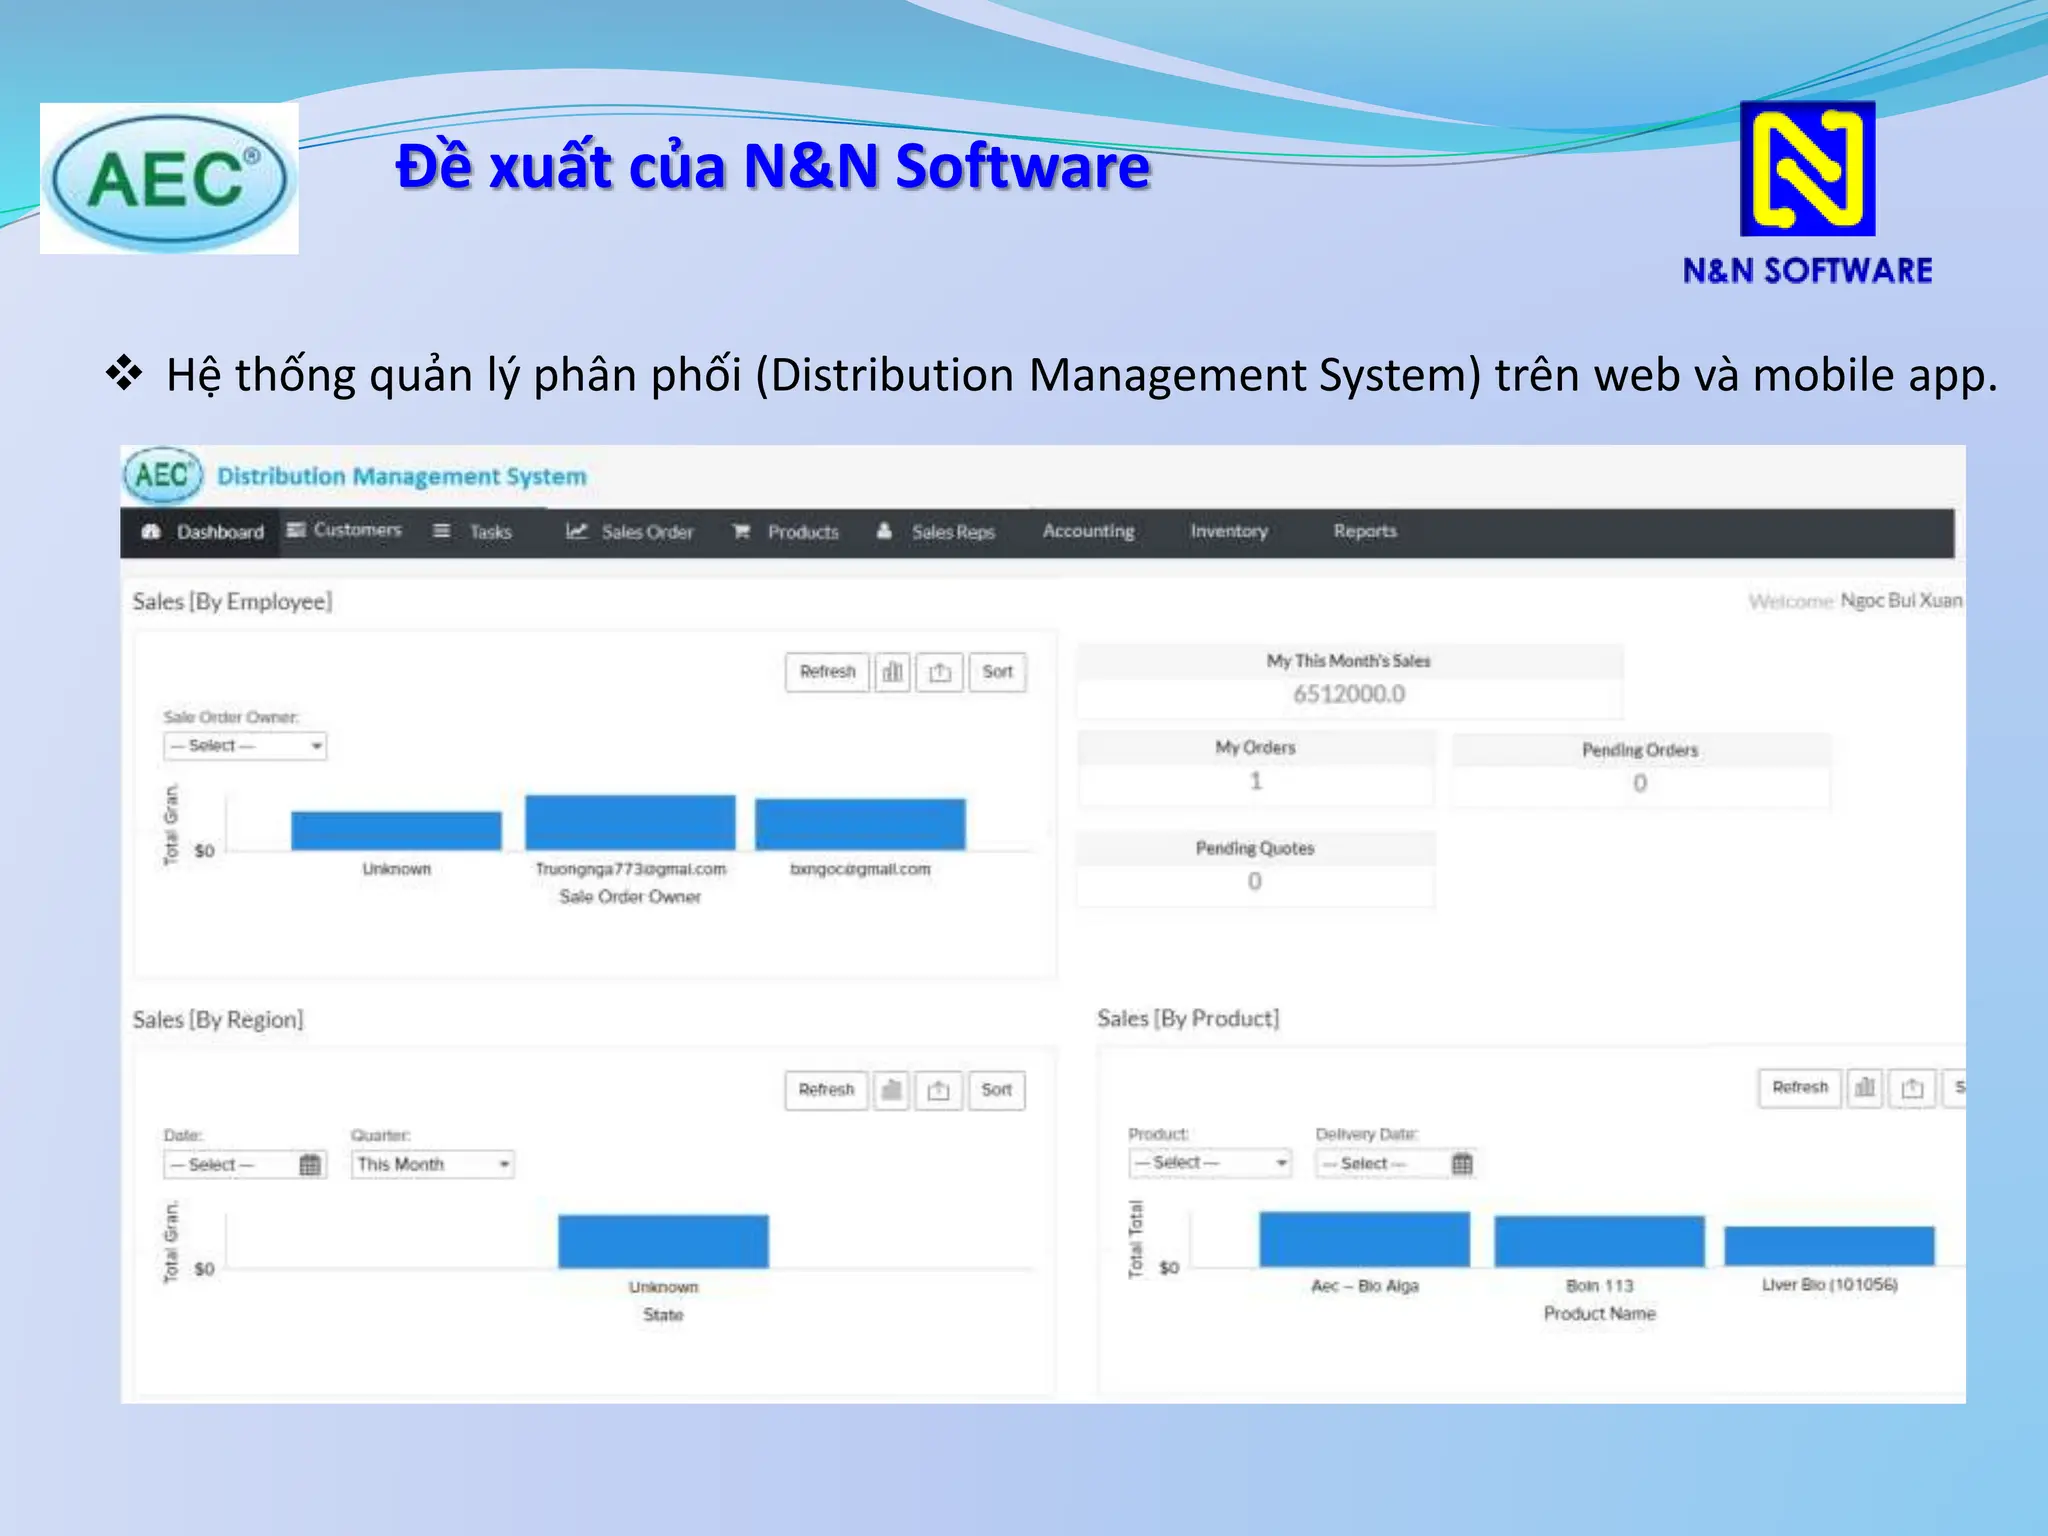Open the Date calendar picker icon in Sales By Region
Image resolution: width=2048 pixels, height=1536 pixels.
(310, 1165)
